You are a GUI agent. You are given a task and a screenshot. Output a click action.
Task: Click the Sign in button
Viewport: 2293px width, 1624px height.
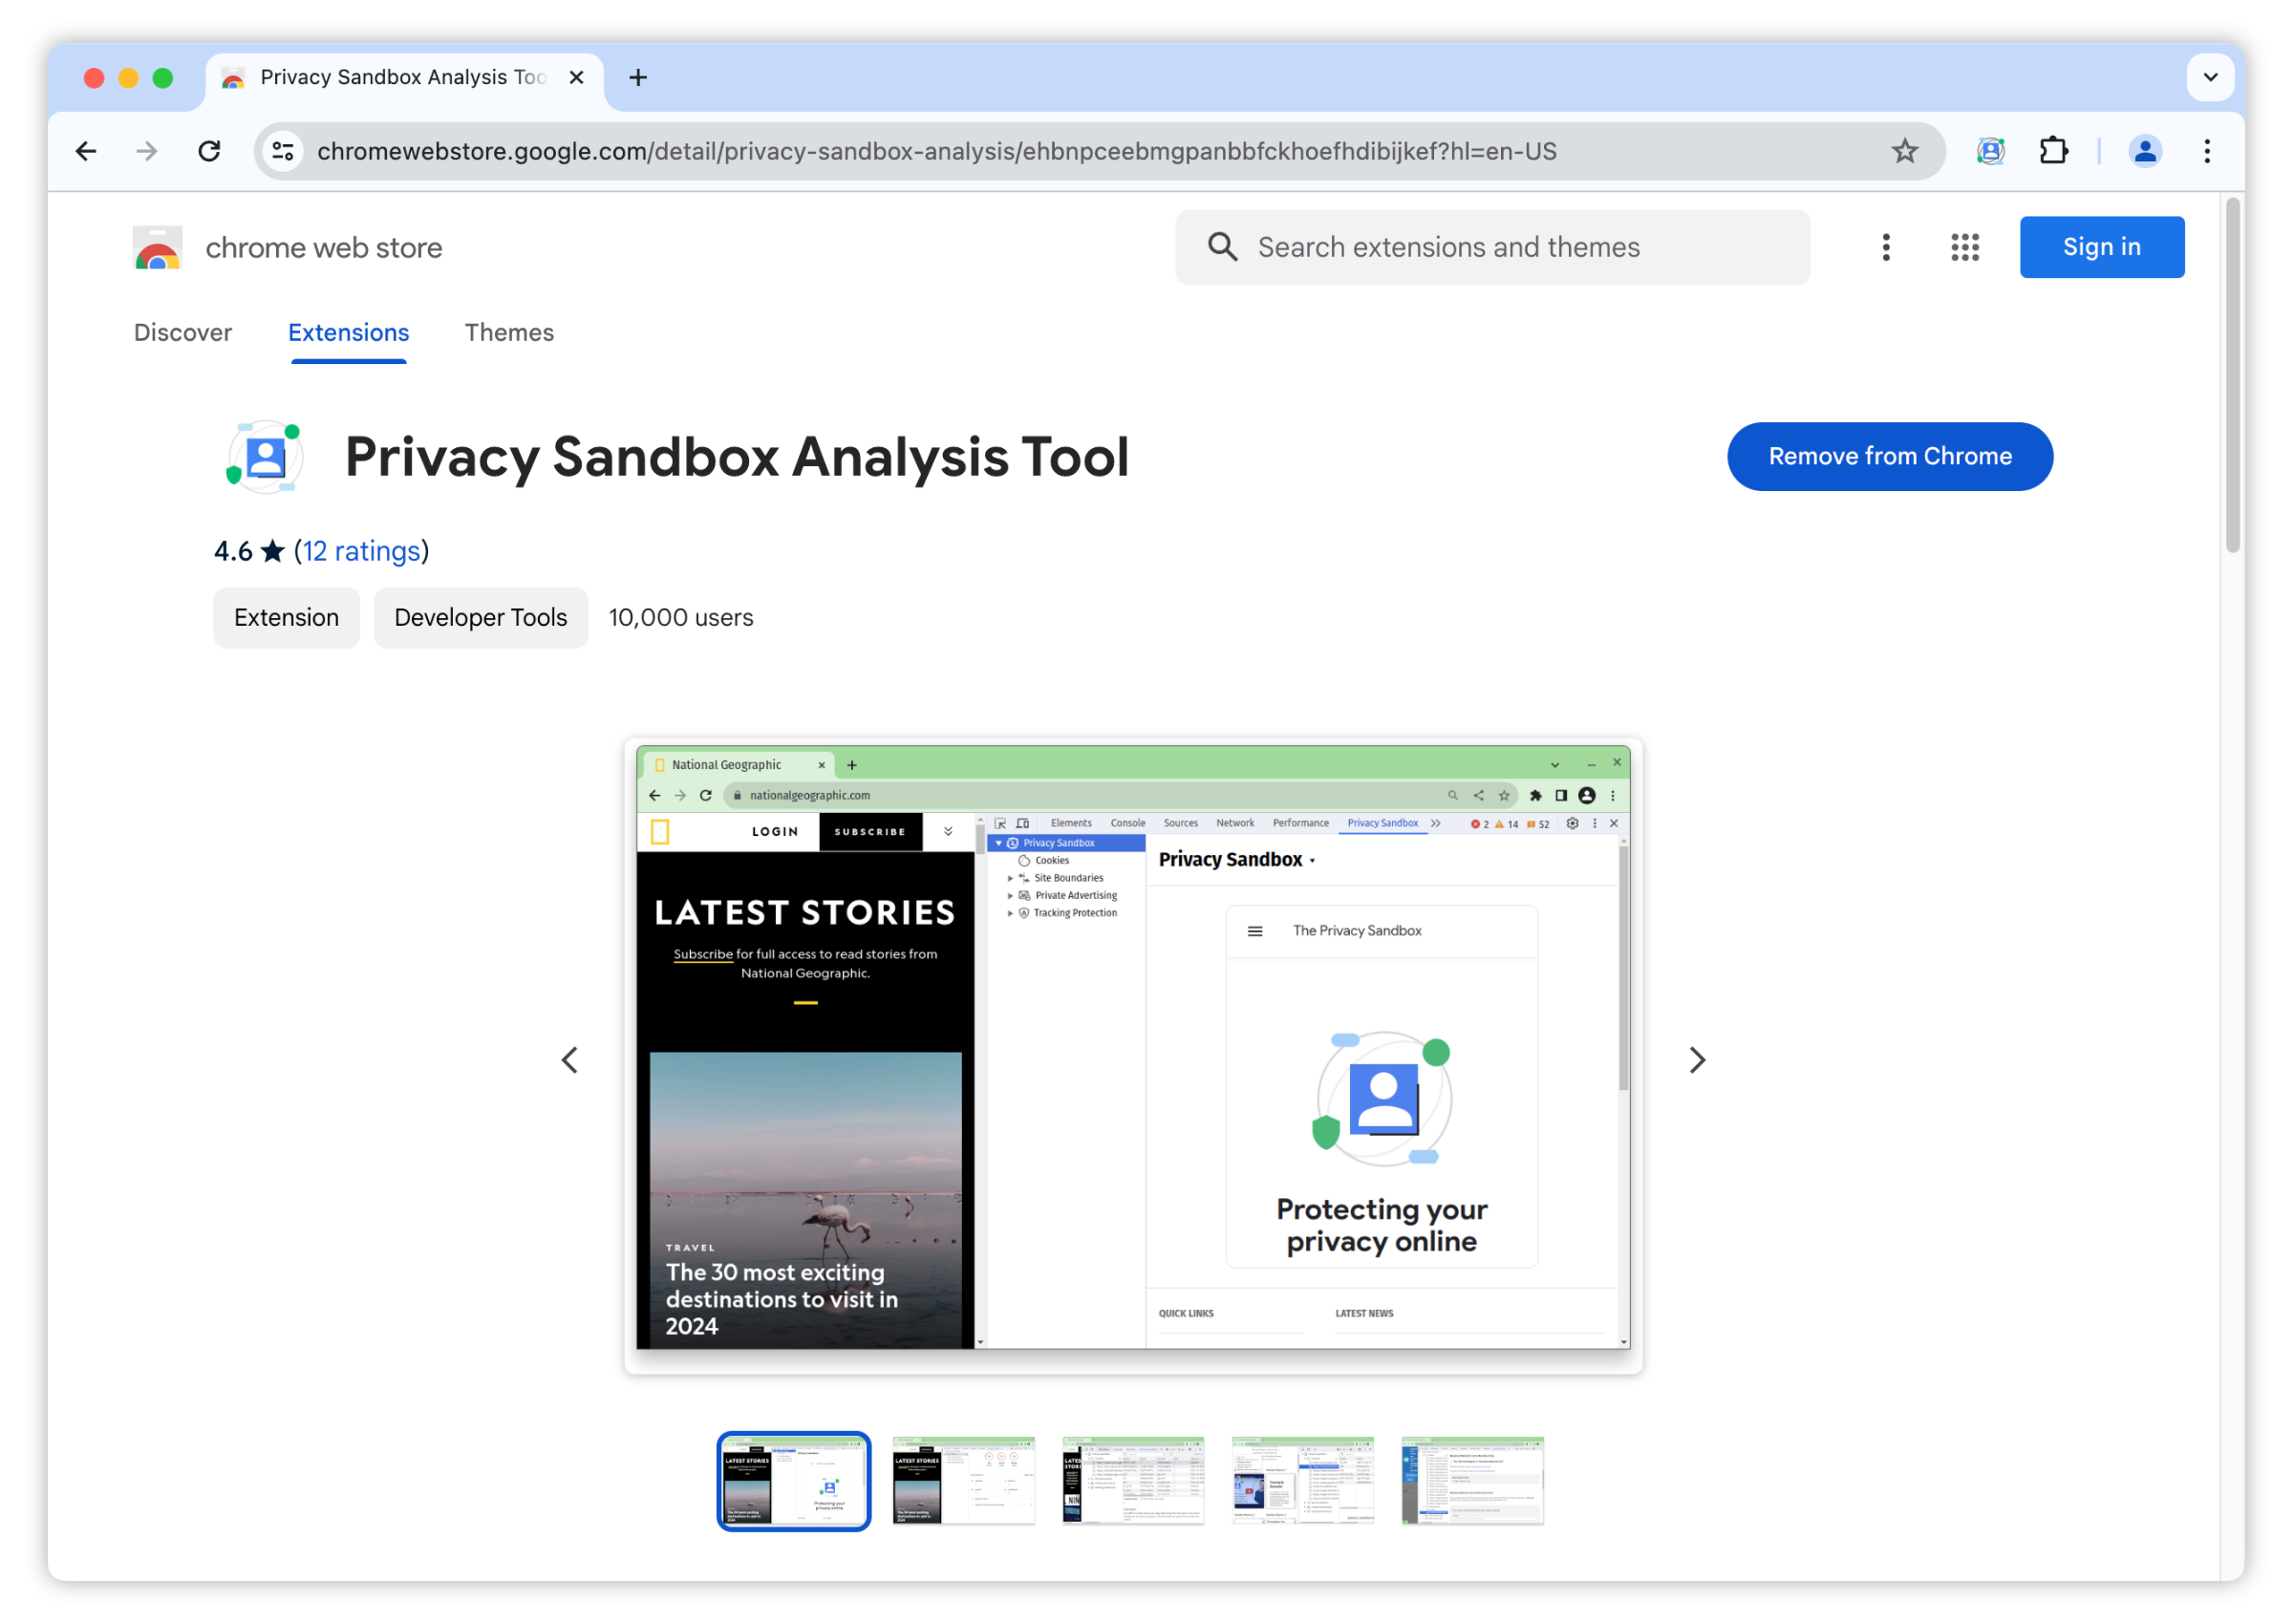2101,247
